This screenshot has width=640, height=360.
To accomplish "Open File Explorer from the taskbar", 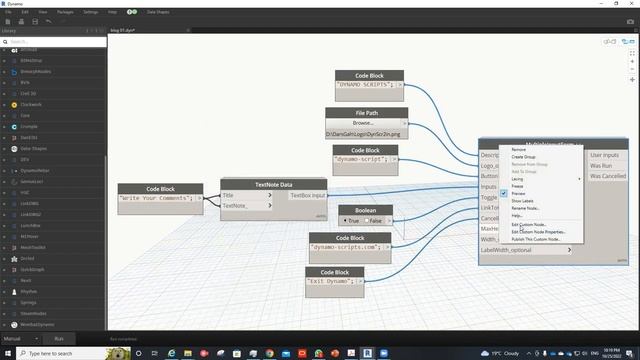I will pyautogui.click(x=188, y=353).
